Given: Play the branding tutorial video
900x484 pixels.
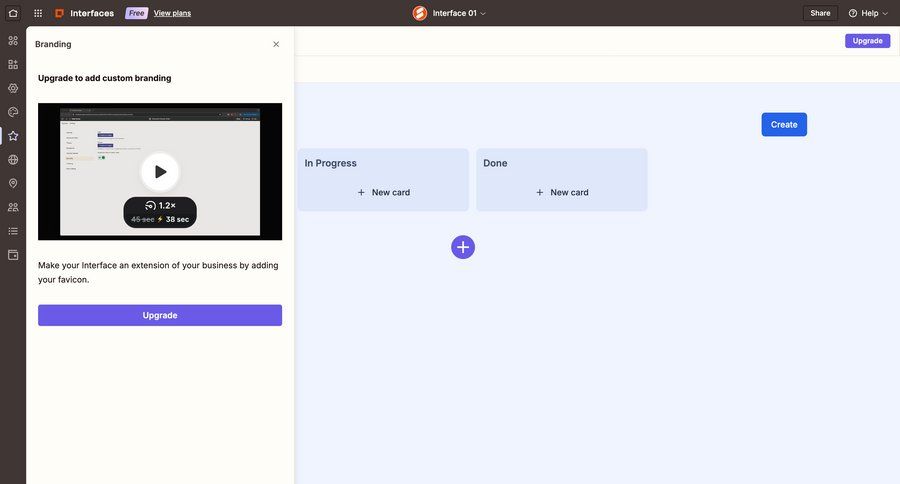Looking at the screenshot, I should point(160,171).
